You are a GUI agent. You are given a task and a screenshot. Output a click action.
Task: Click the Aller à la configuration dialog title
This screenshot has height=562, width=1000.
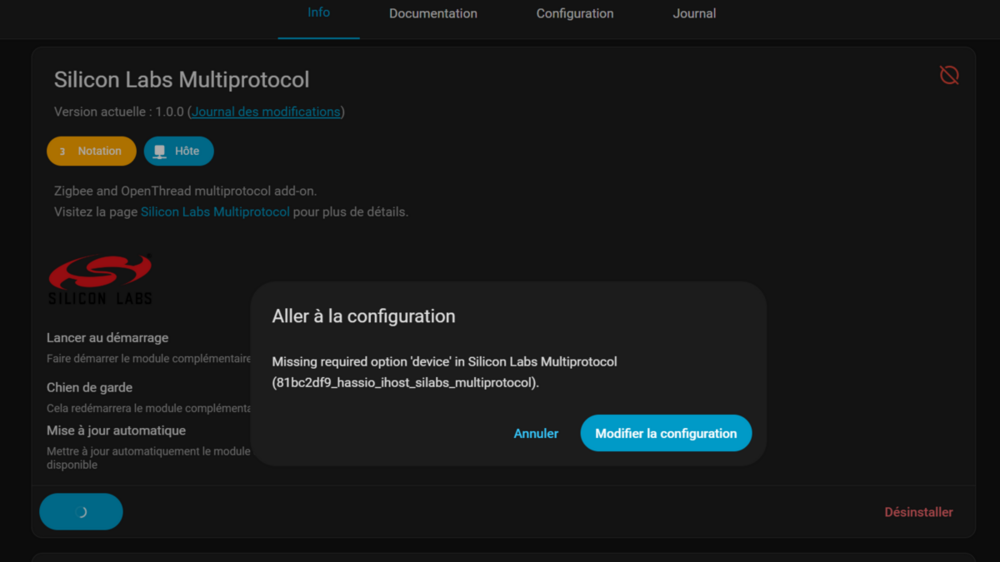(x=364, y=316)
